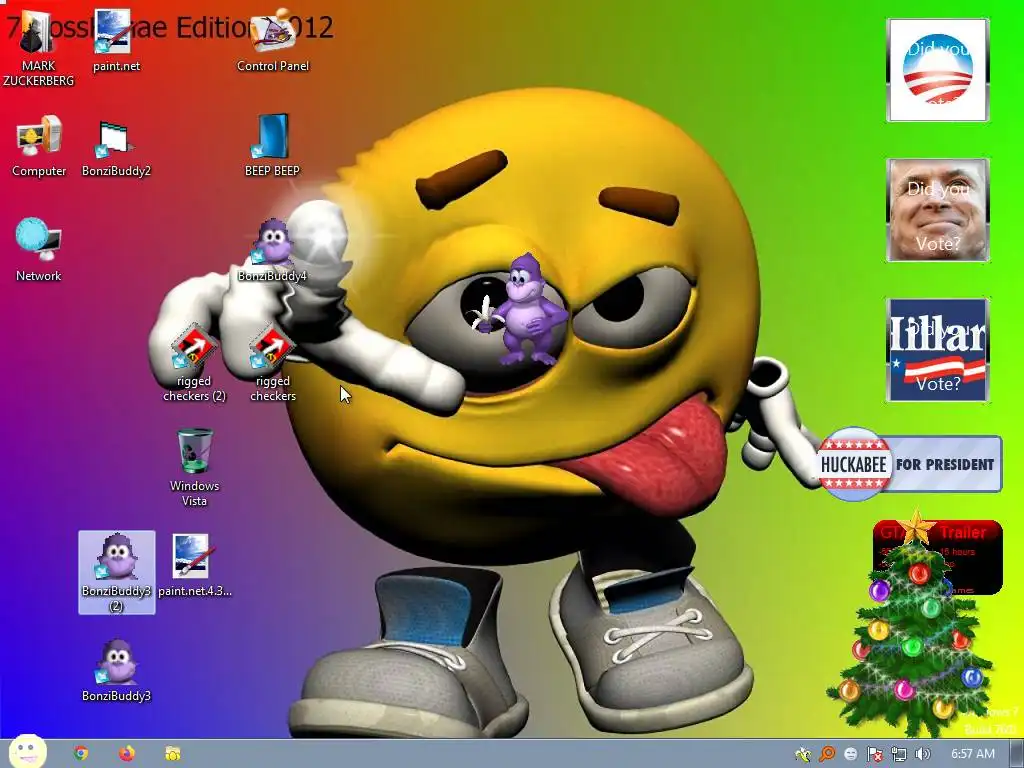Select the rigged checkers (2) shortcut
1024x768 pixels.
pos(194,363)
